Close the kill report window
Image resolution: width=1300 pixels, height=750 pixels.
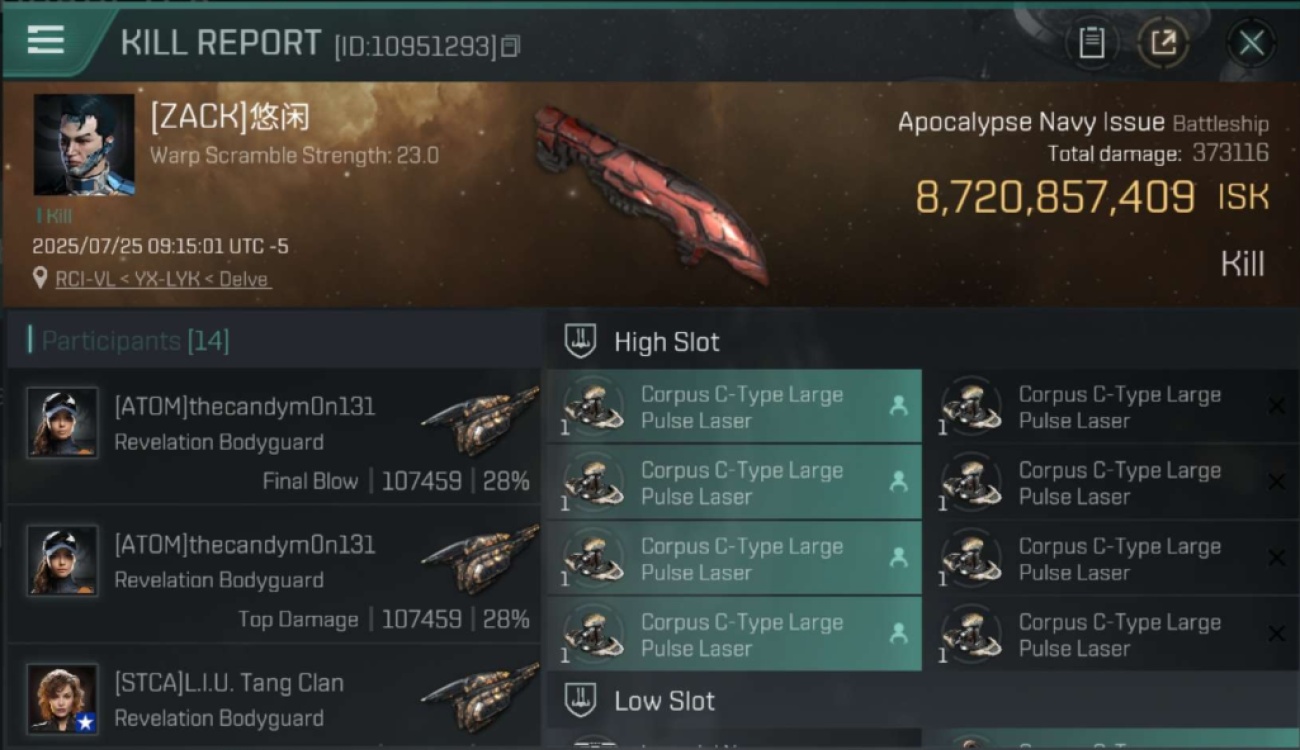[1251, 43]
